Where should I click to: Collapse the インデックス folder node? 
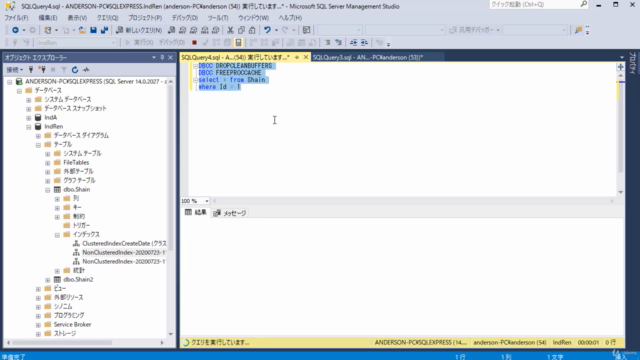point(57,235)
